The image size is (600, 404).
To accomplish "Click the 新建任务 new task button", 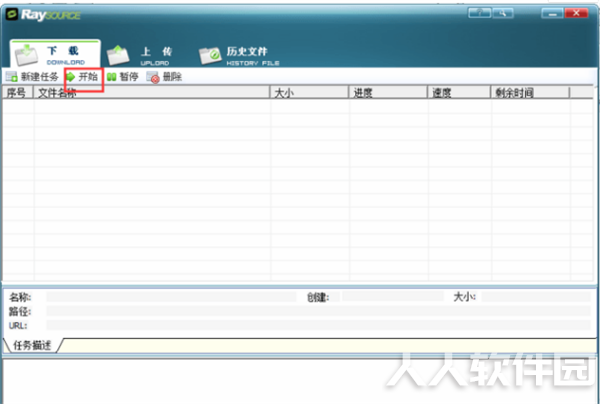I will pos(32,77).
